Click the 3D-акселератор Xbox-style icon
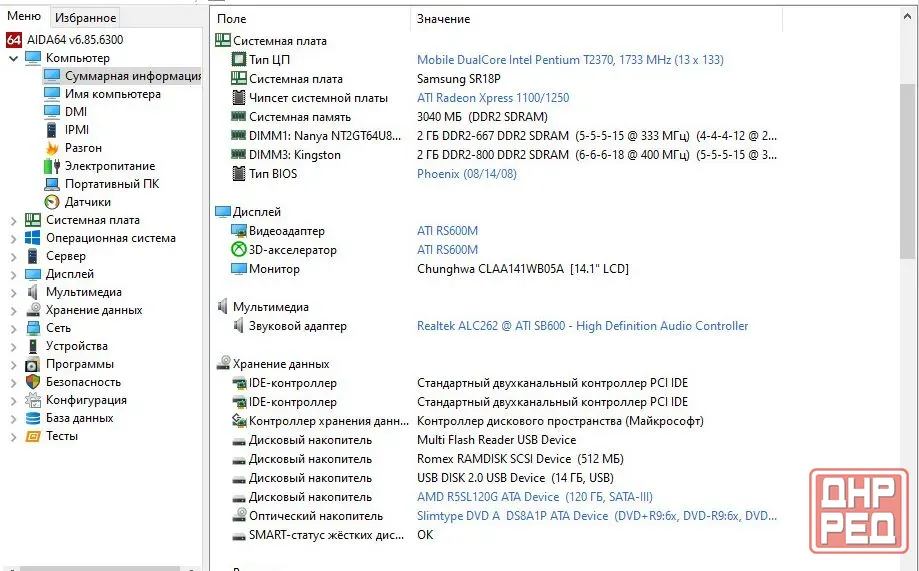This screenshot has height=571, width=919. click(239, 250)
